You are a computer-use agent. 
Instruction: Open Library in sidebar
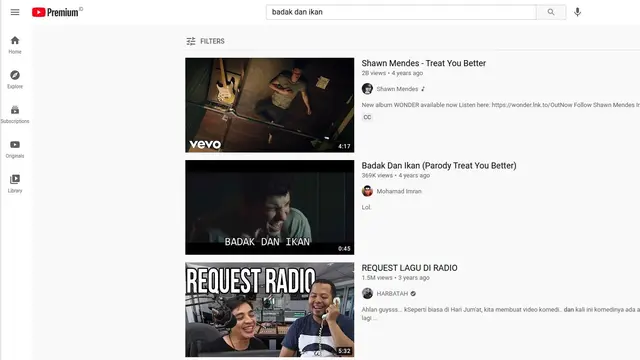point(15,184)
